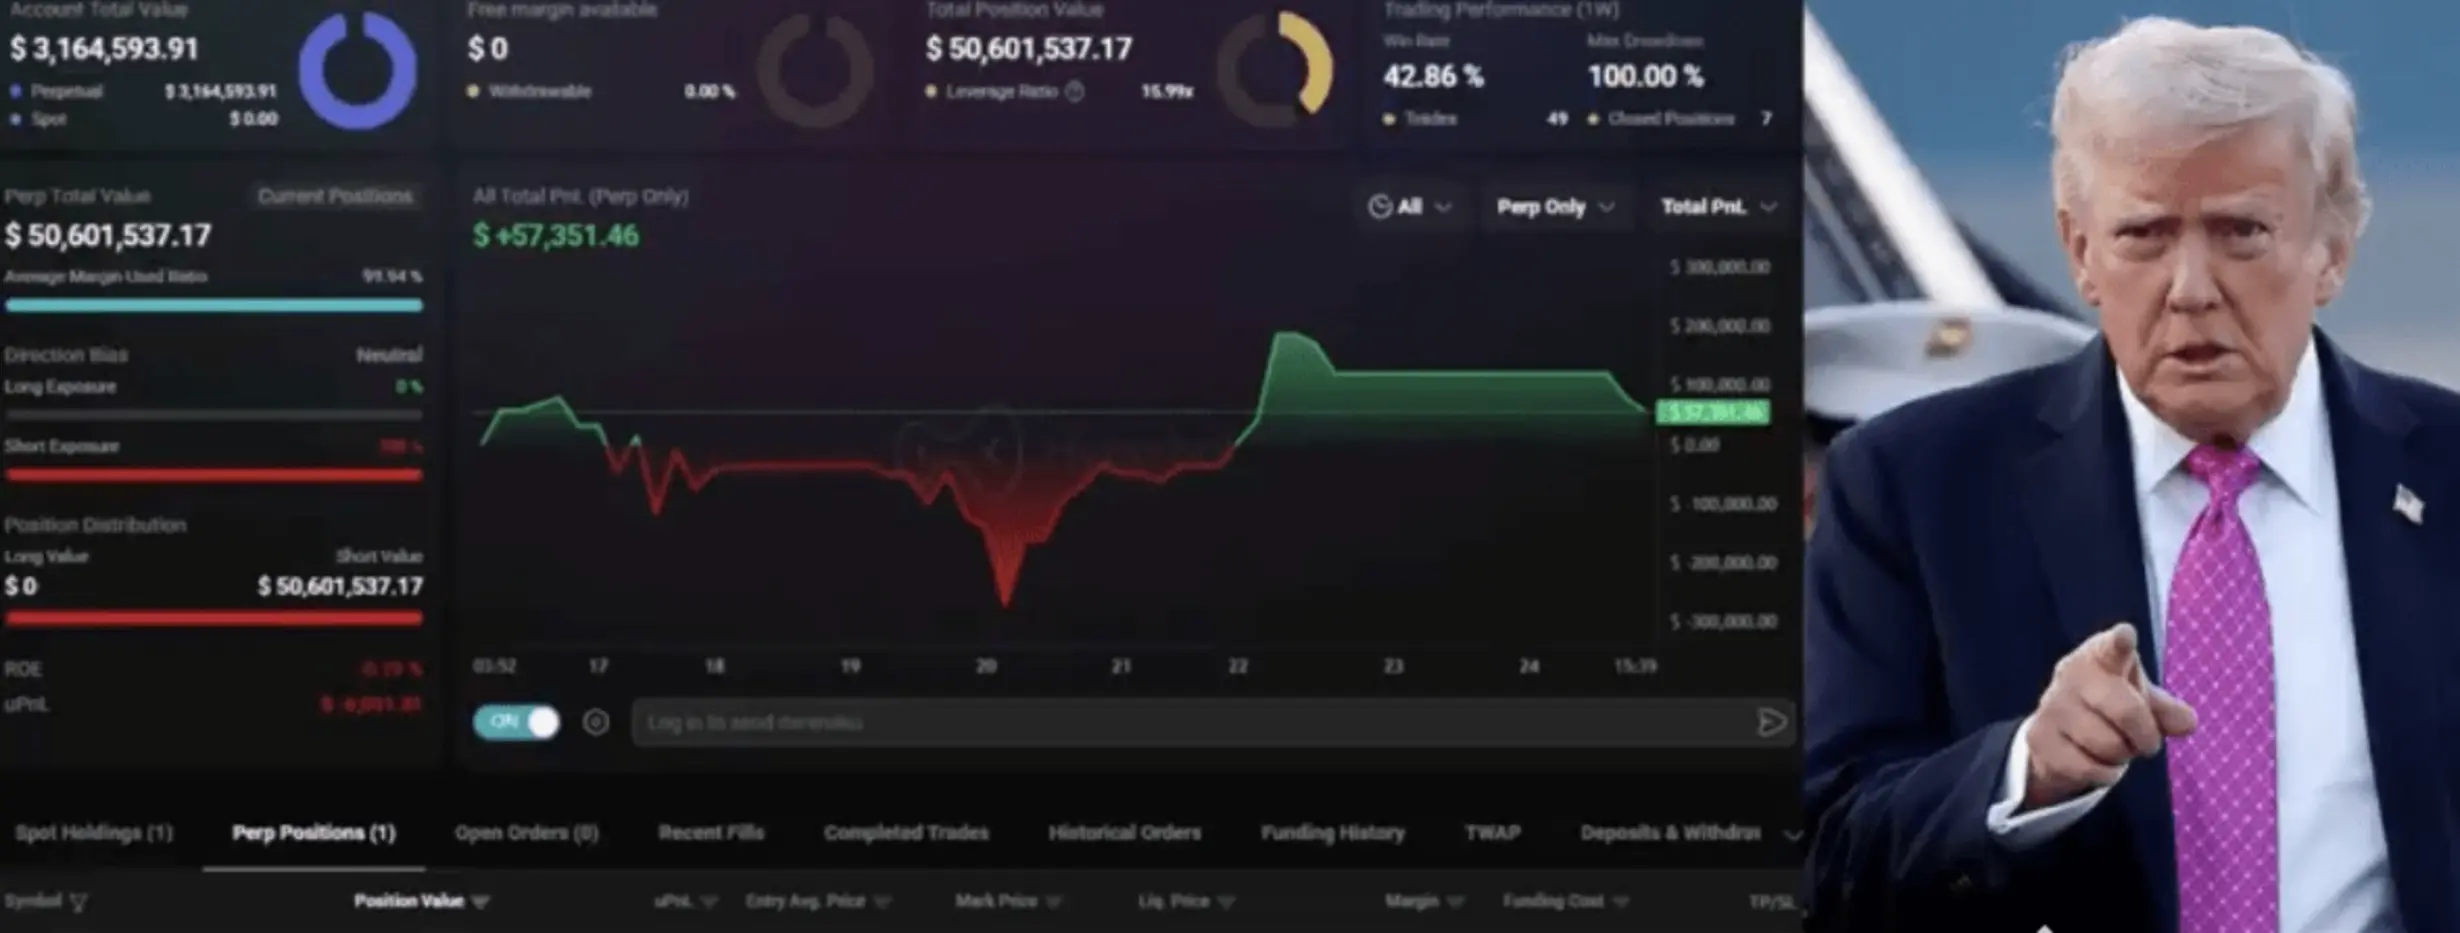Click the red uPnL value in summary panel

[371, 705]
